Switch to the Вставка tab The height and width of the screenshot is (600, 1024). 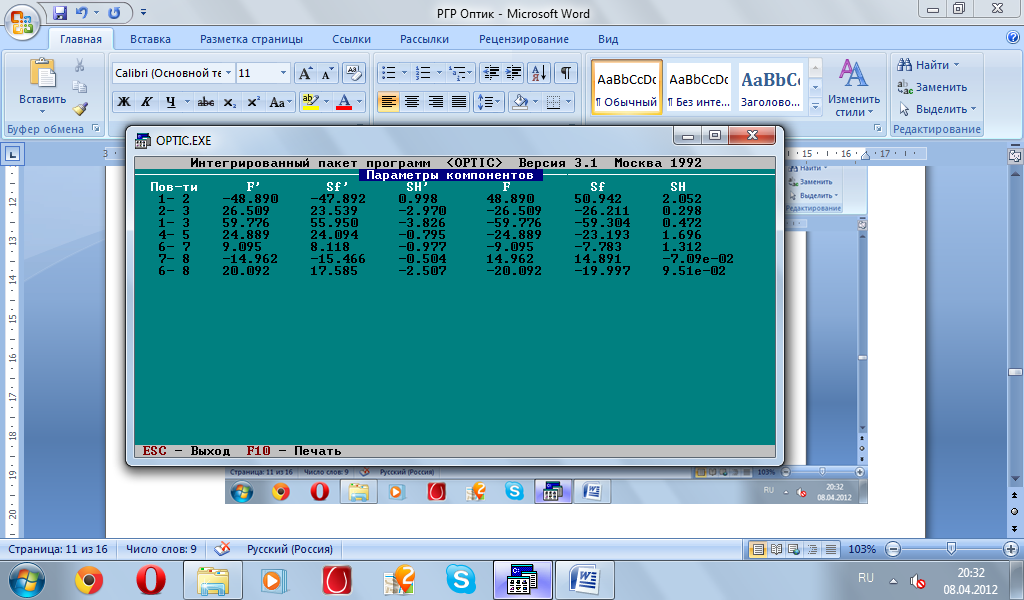(x=150, y=39)
